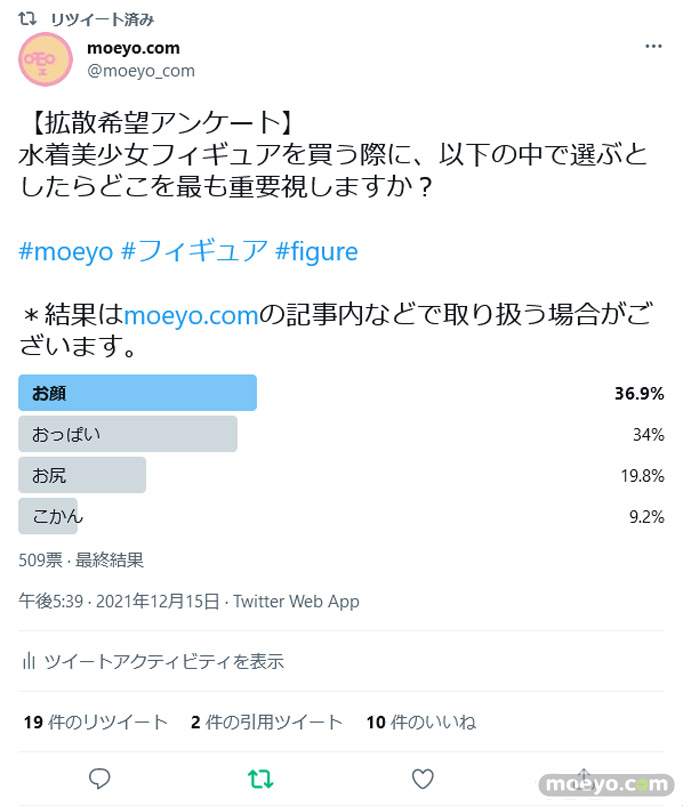Select the お顔 poll result bar
683x806 pixels.
[x=137, y=393]
